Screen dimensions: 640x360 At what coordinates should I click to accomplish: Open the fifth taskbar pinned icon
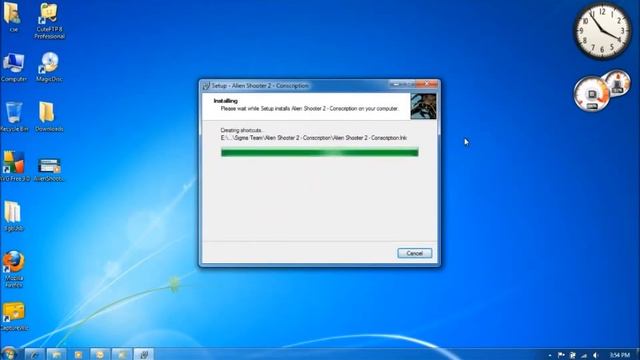(x=122, y=354)
